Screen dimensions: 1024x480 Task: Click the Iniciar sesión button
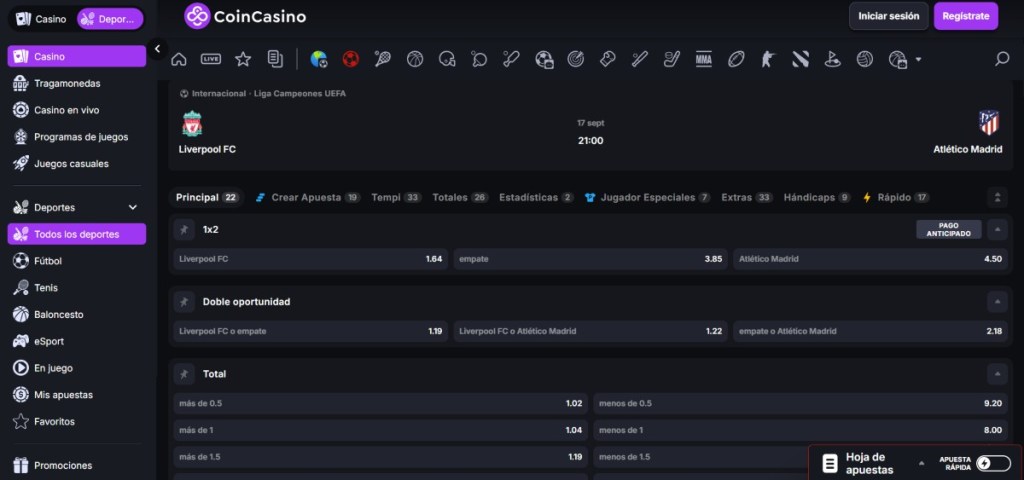(x=888, y=16)
